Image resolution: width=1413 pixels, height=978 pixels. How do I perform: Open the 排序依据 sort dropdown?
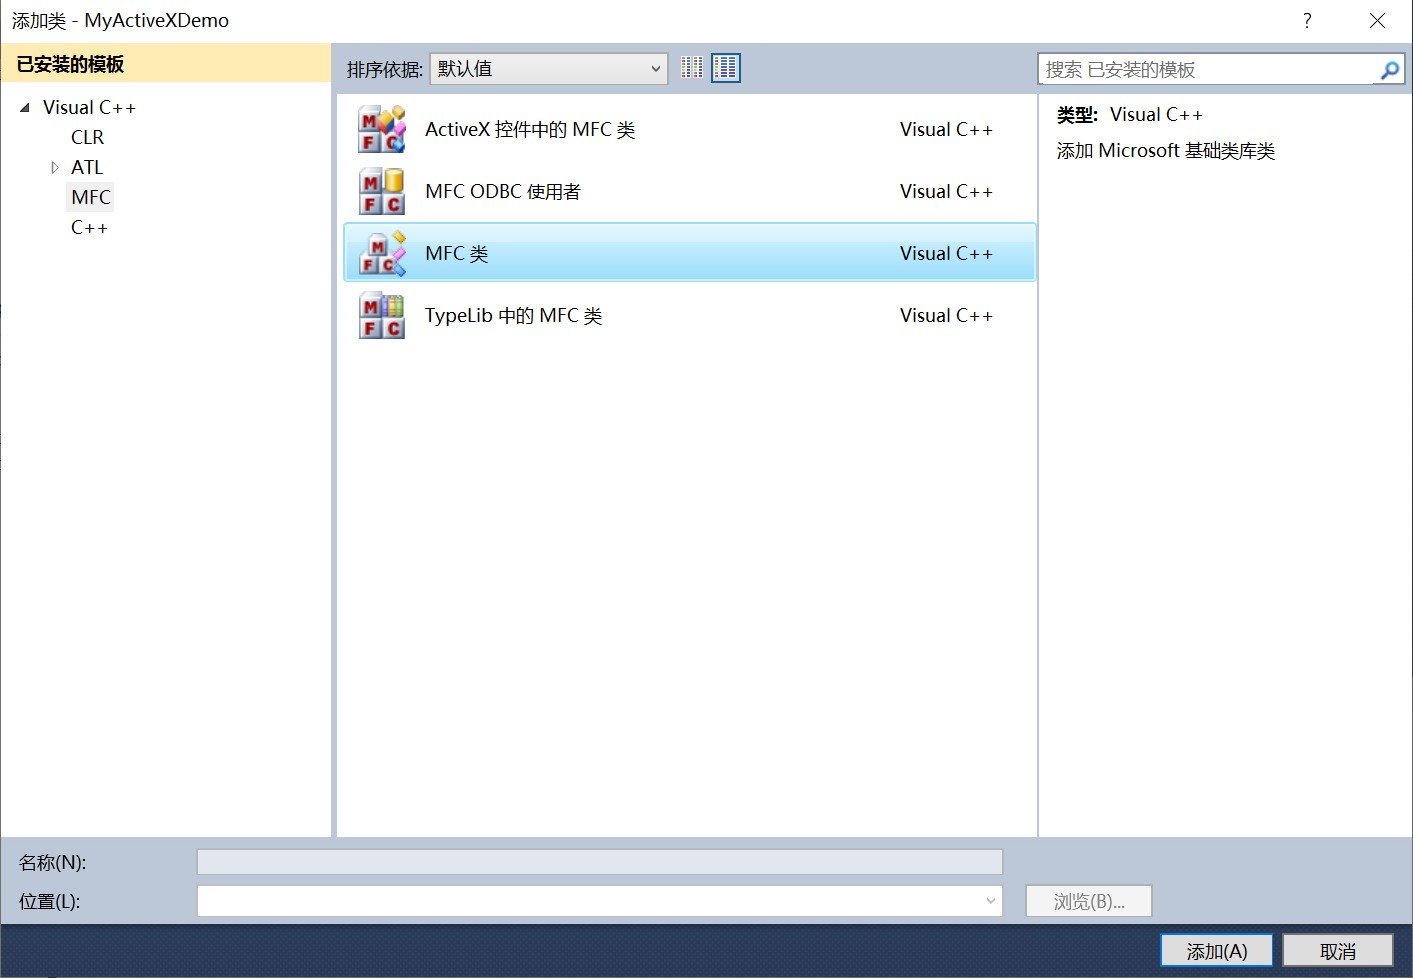(549, 69)
